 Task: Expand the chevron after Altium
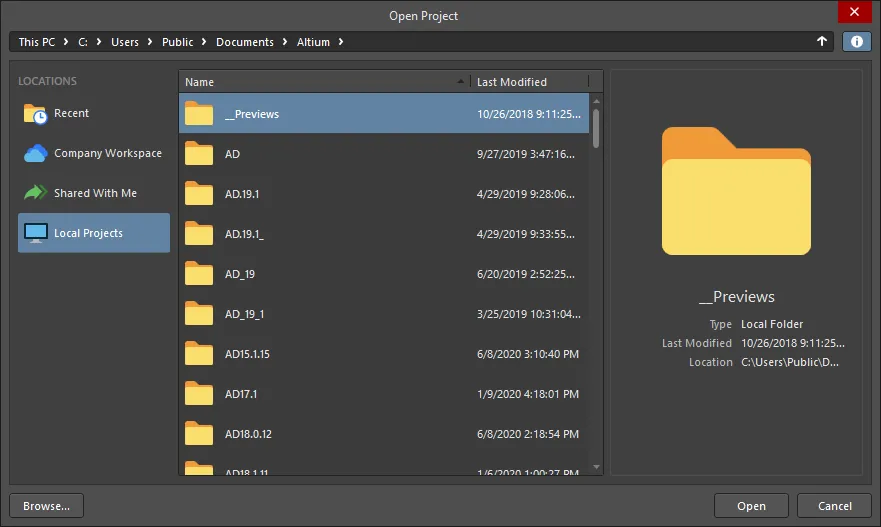tap(340, 42)
